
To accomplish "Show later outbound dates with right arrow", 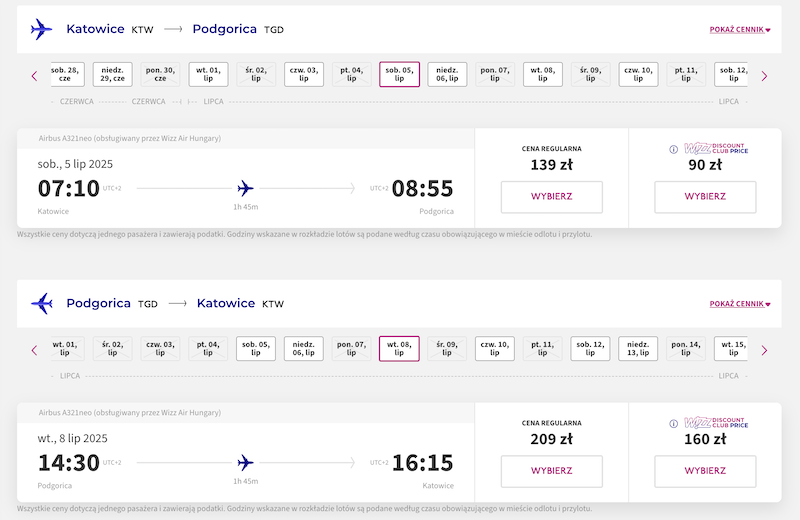I will 764,76.
